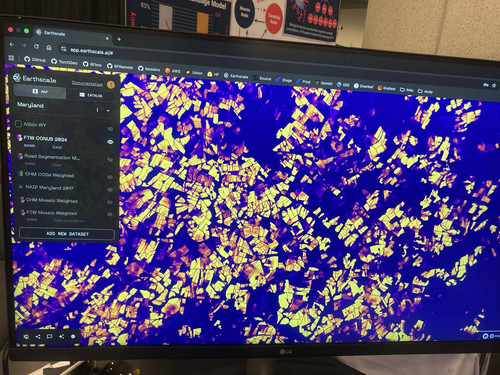Screen dimensions: 500x375
Task: Open the RFlow bookmark
Action: click(x=92, y=64)
